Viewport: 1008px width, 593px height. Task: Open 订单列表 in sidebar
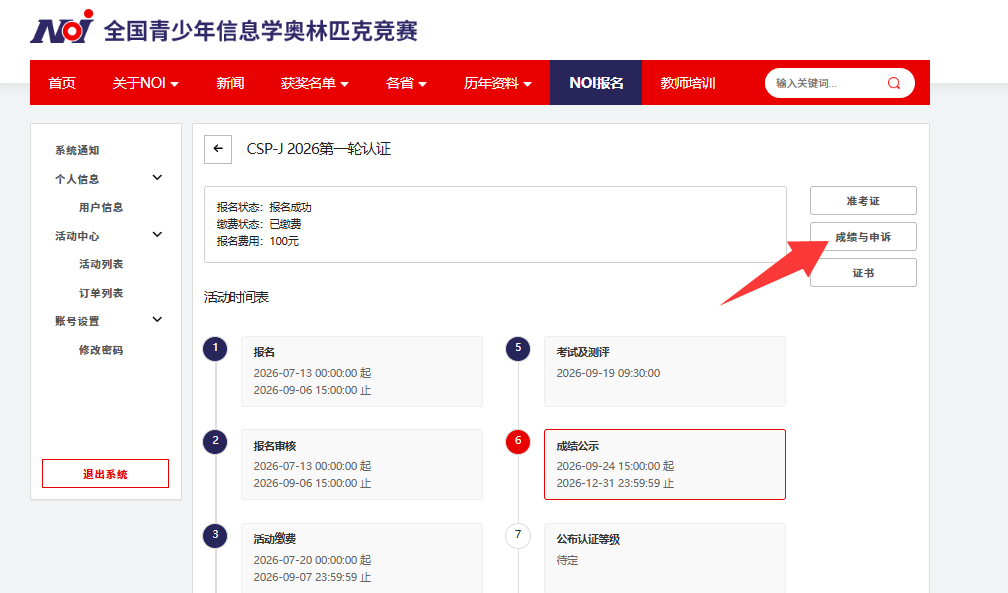(x=101, y=293)
